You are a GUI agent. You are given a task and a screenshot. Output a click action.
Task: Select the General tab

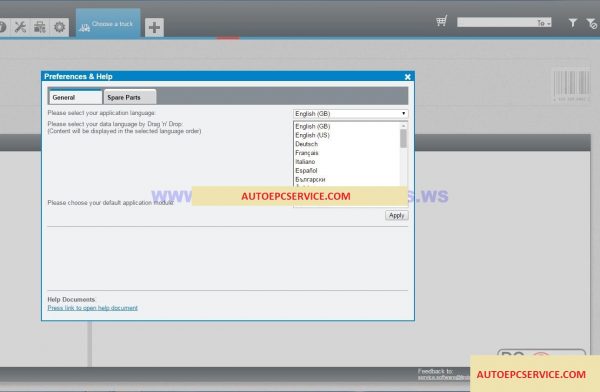pyautogui.click(x=75, y=97)
